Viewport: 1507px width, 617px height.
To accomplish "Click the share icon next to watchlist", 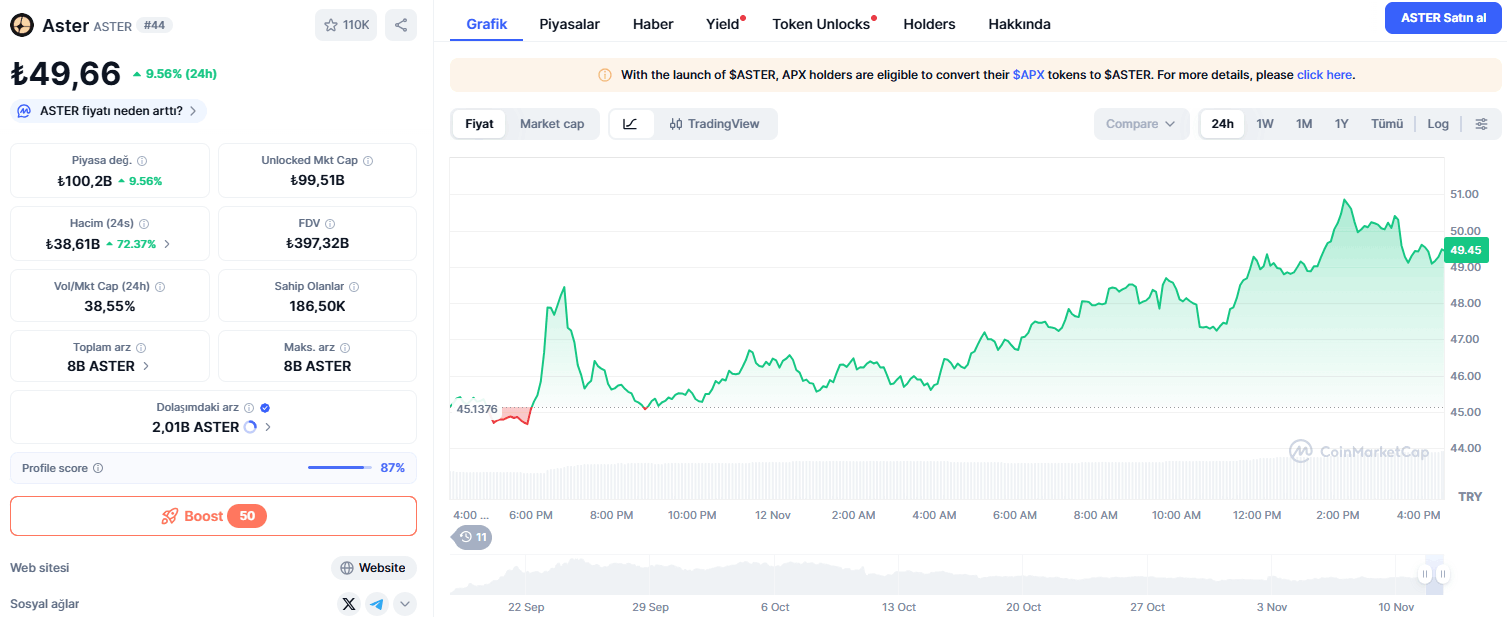I will 401,25.
